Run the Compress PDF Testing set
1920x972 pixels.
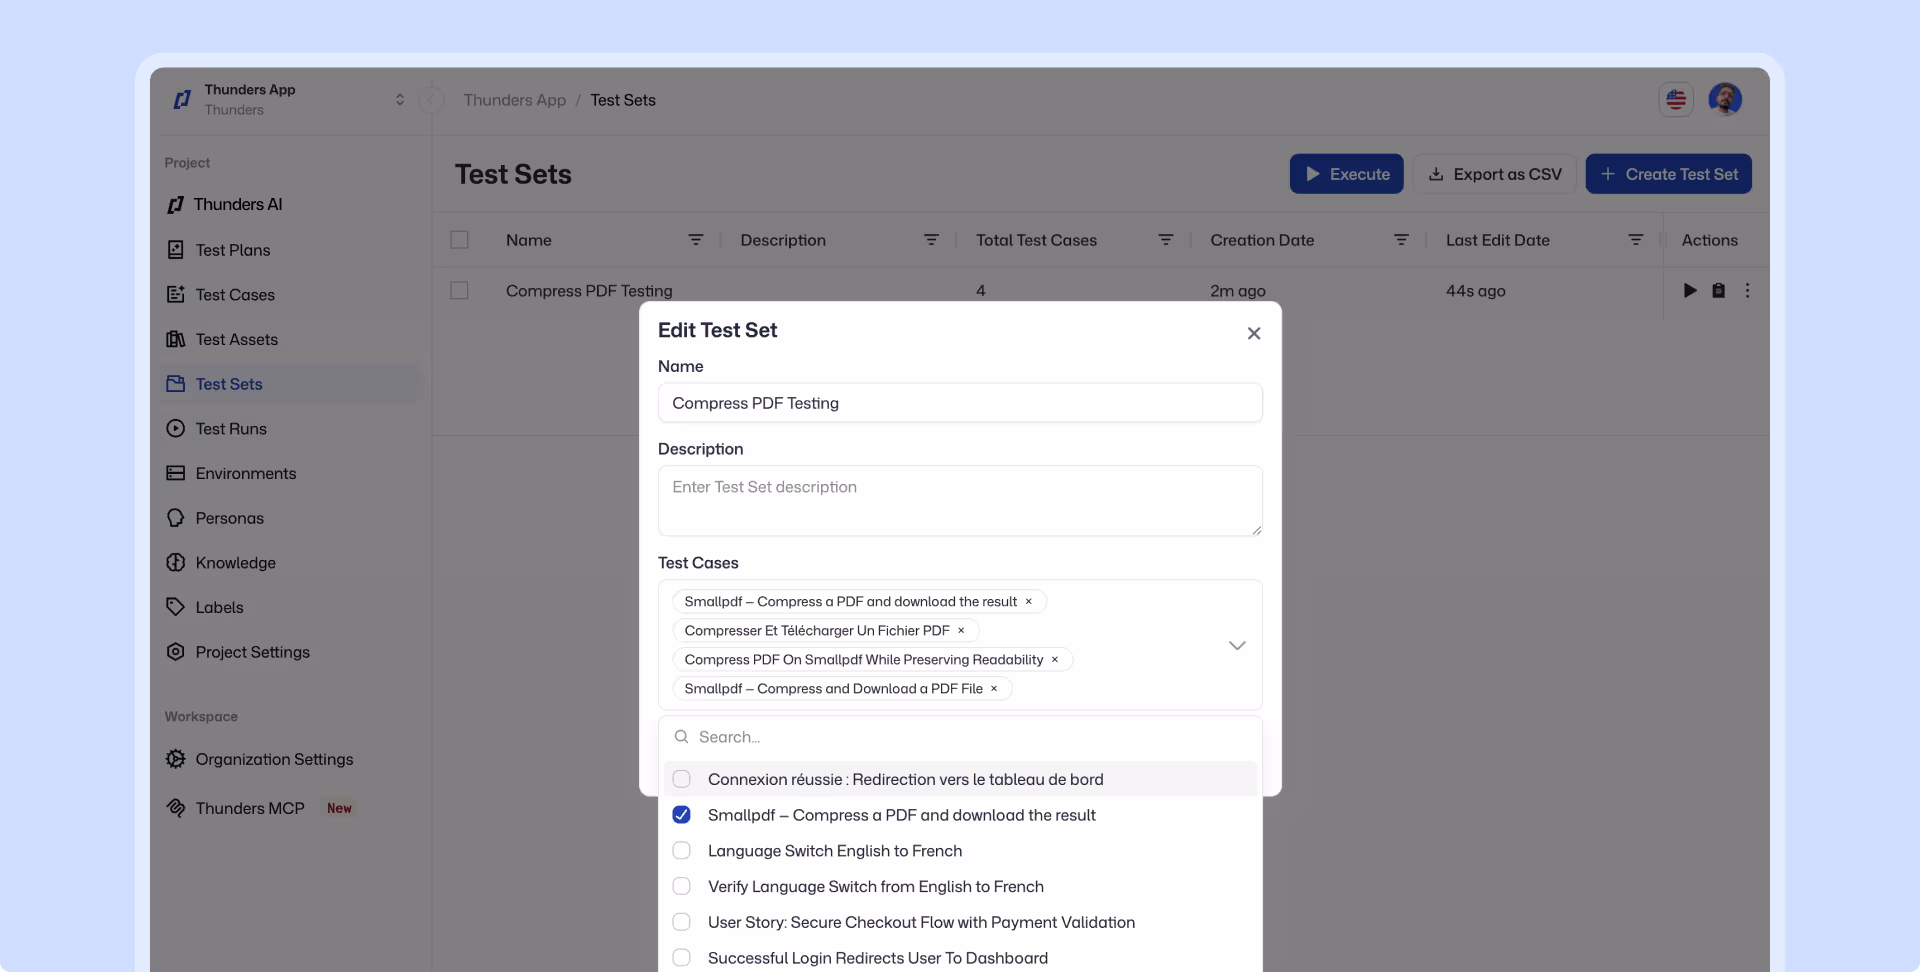tap(1690, 291)
